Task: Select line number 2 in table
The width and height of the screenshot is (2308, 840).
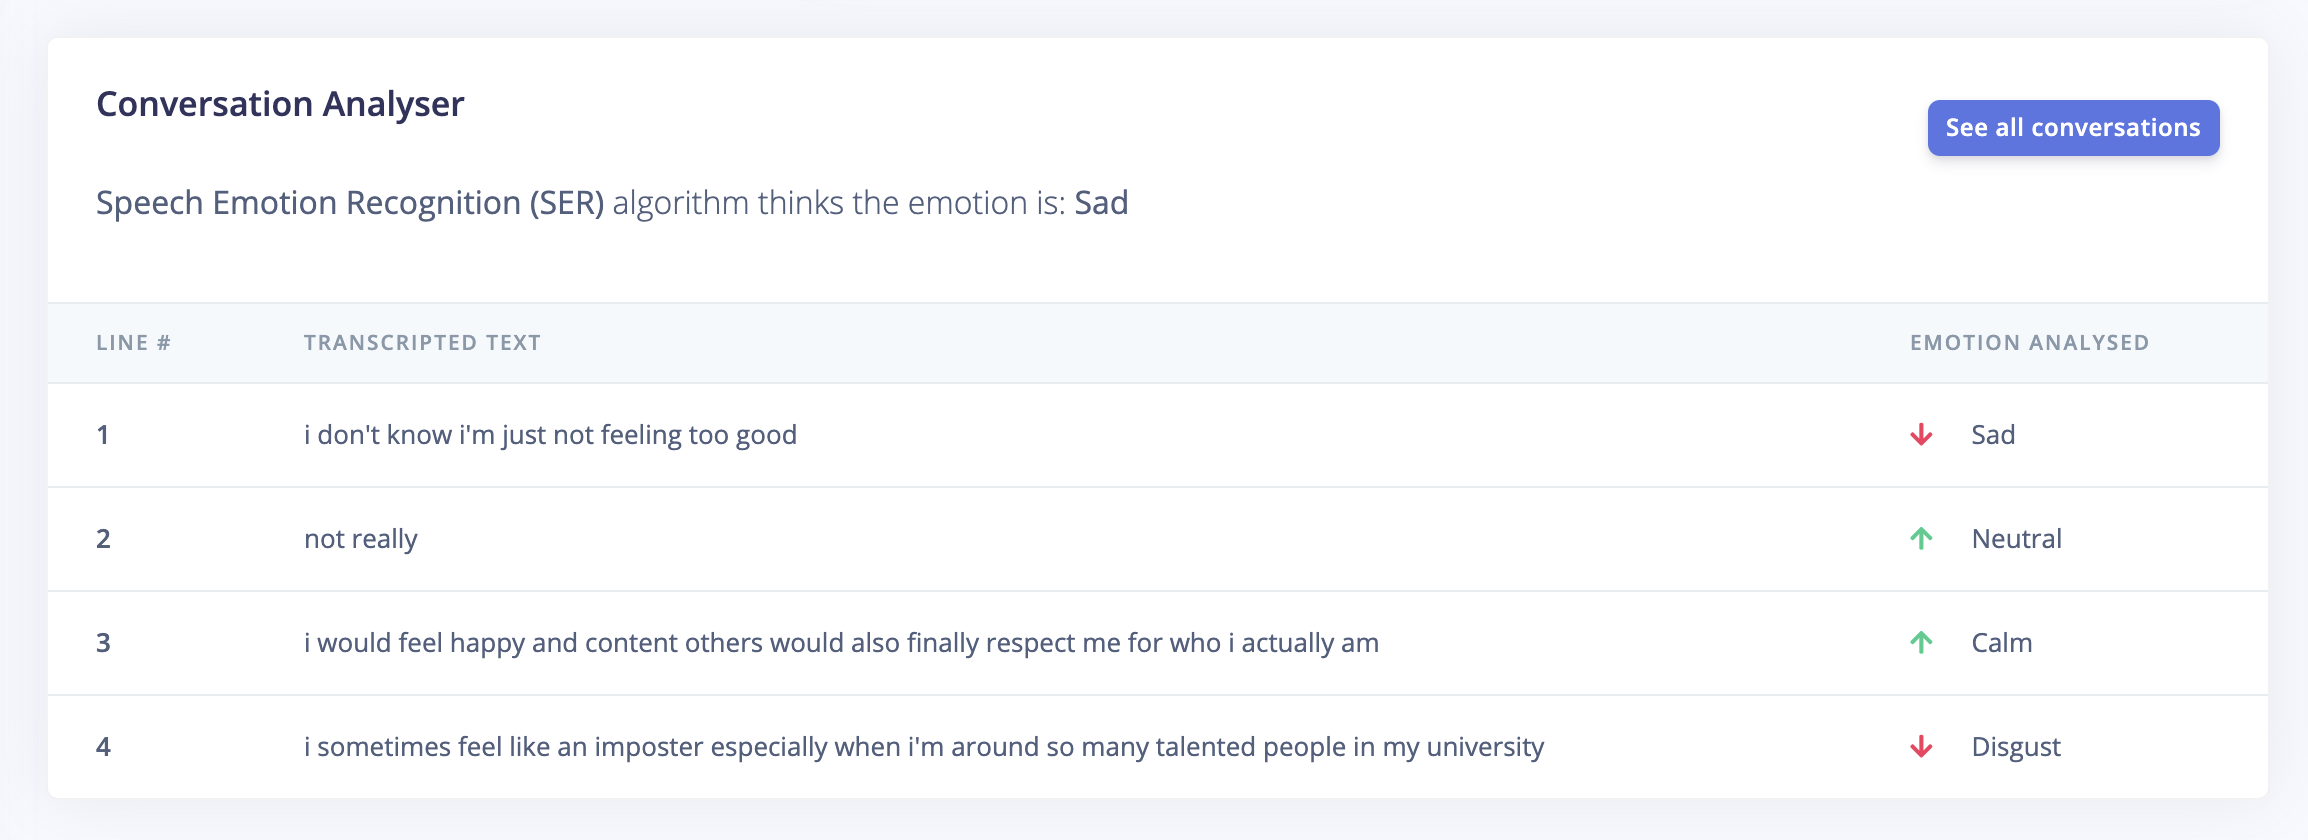Action: coord(103,539)
